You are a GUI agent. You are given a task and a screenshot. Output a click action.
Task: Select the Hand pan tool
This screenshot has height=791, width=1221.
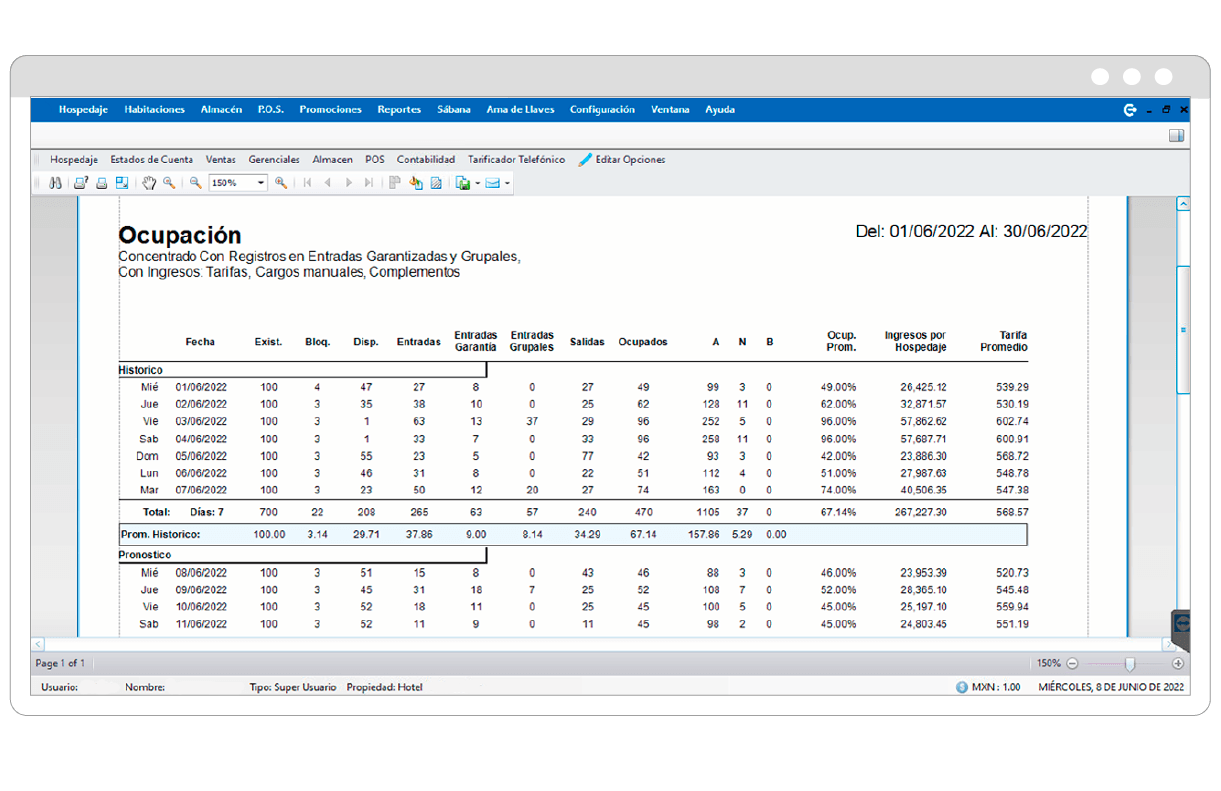tap(149, 183)
